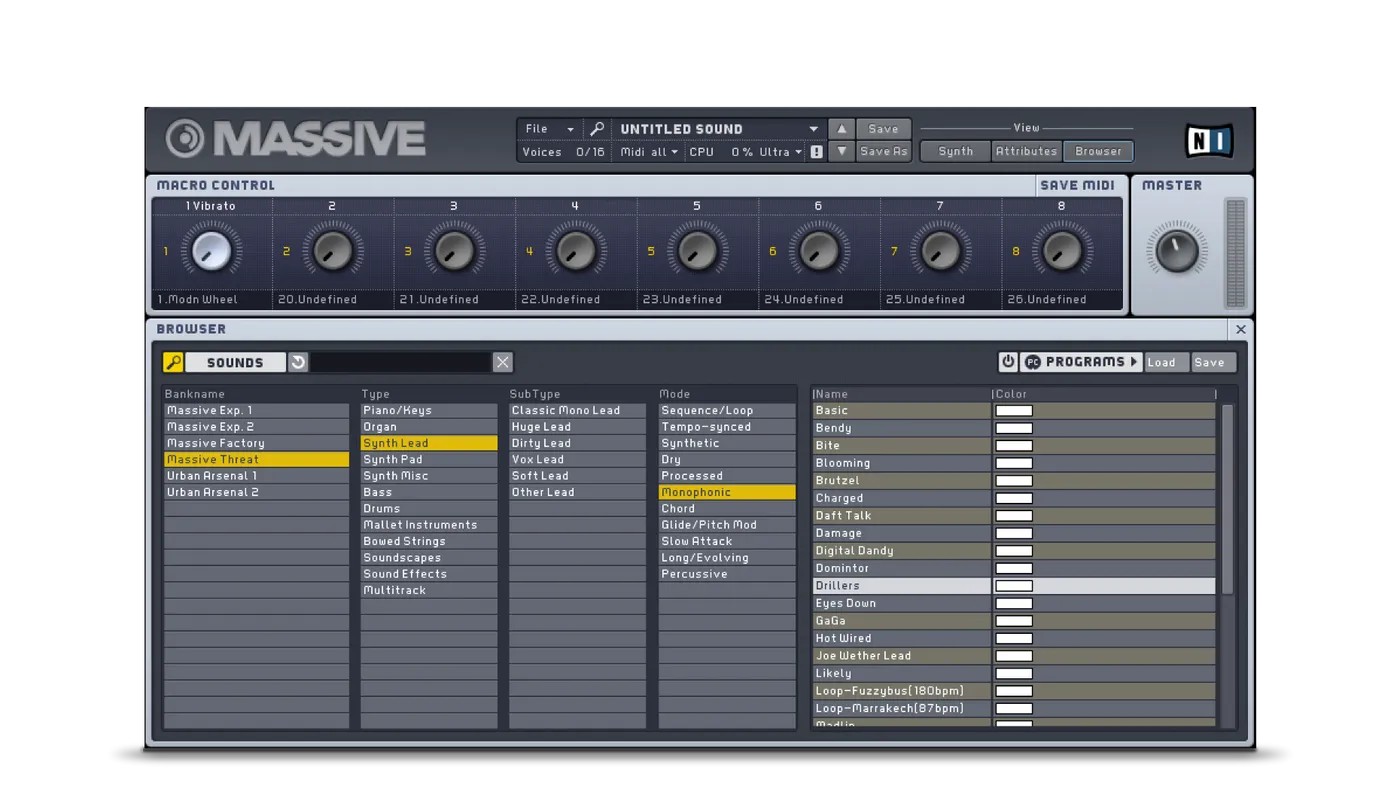This screenshot has height=798, width=1400.
Task: Select Multitrack type
Action: [429, 590]
